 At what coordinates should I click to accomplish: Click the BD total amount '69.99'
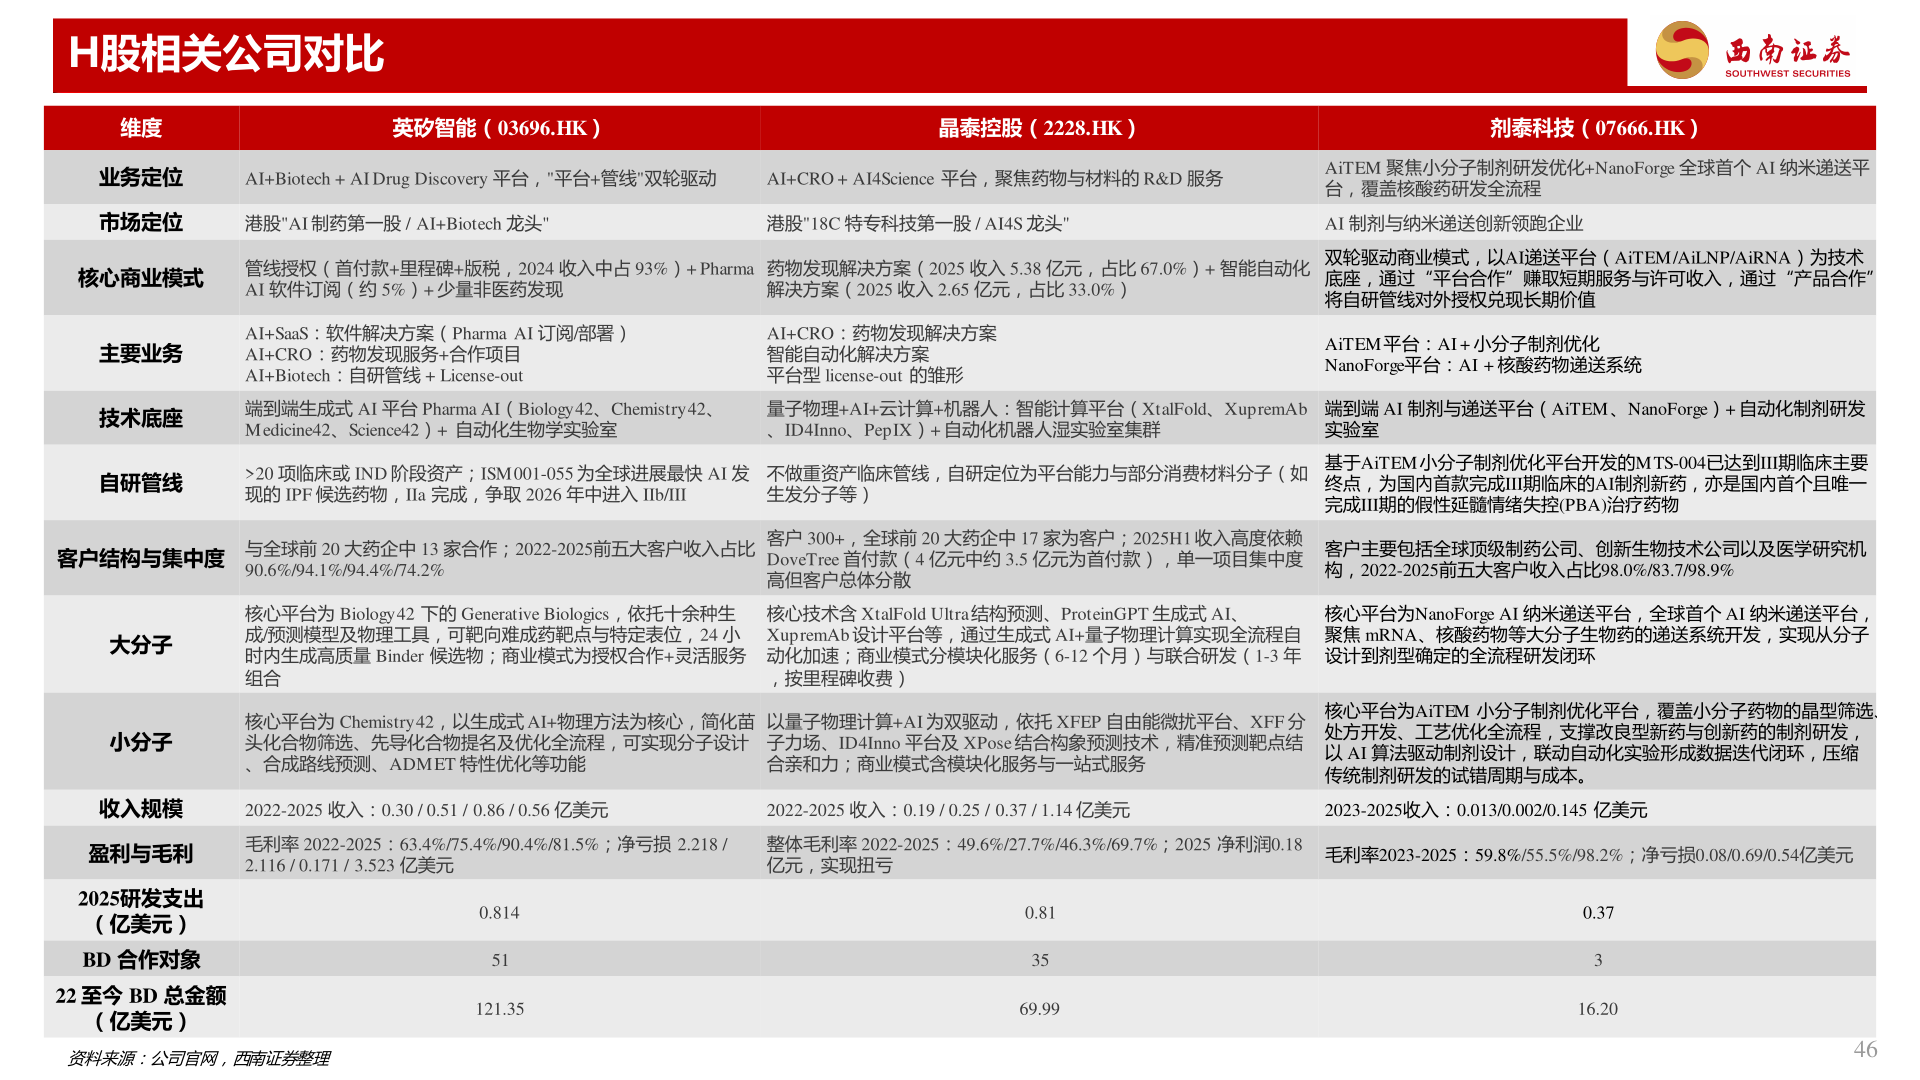pos(1040,1009)
